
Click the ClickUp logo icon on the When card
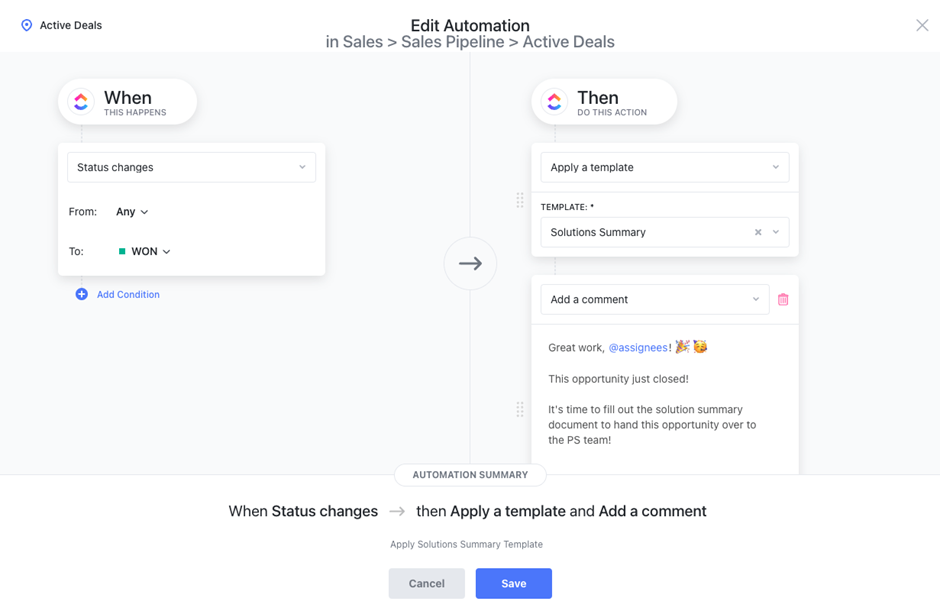point(80,101)
